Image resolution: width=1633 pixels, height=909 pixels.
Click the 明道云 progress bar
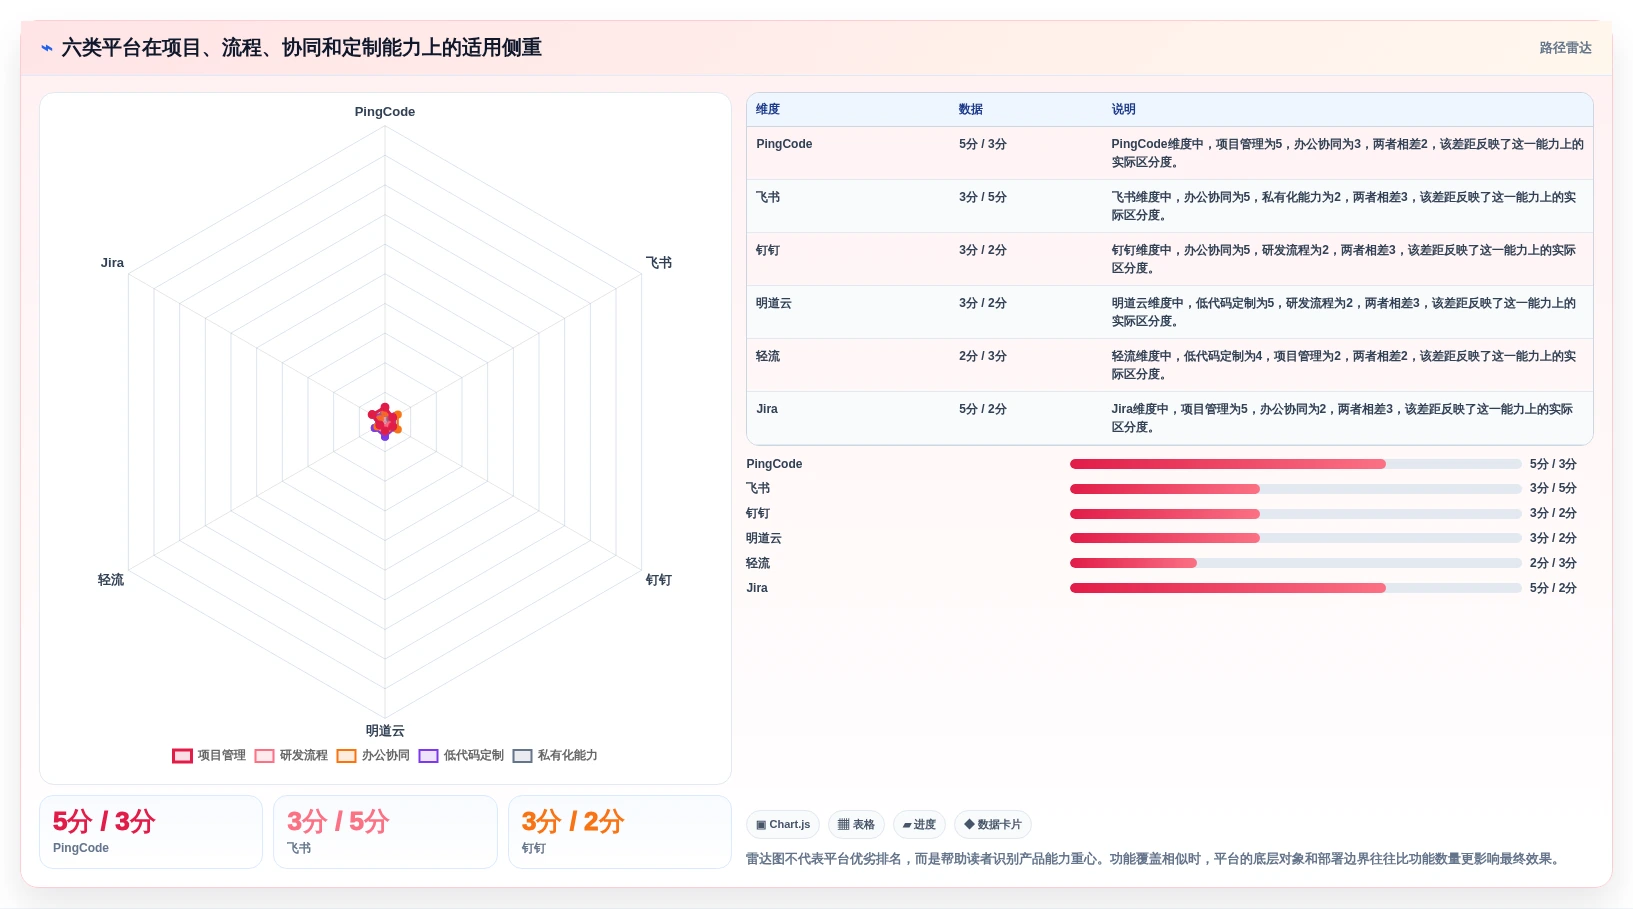point(1295,538)
